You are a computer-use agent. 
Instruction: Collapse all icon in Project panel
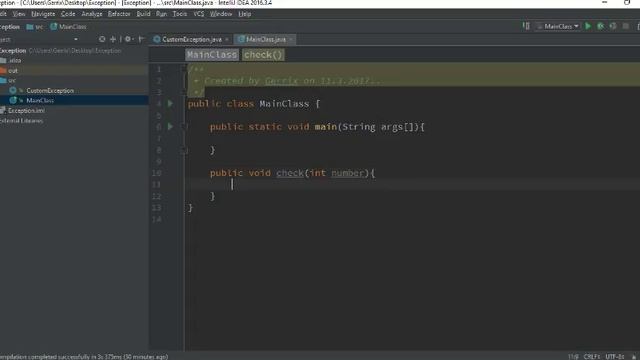click(113, 39)
